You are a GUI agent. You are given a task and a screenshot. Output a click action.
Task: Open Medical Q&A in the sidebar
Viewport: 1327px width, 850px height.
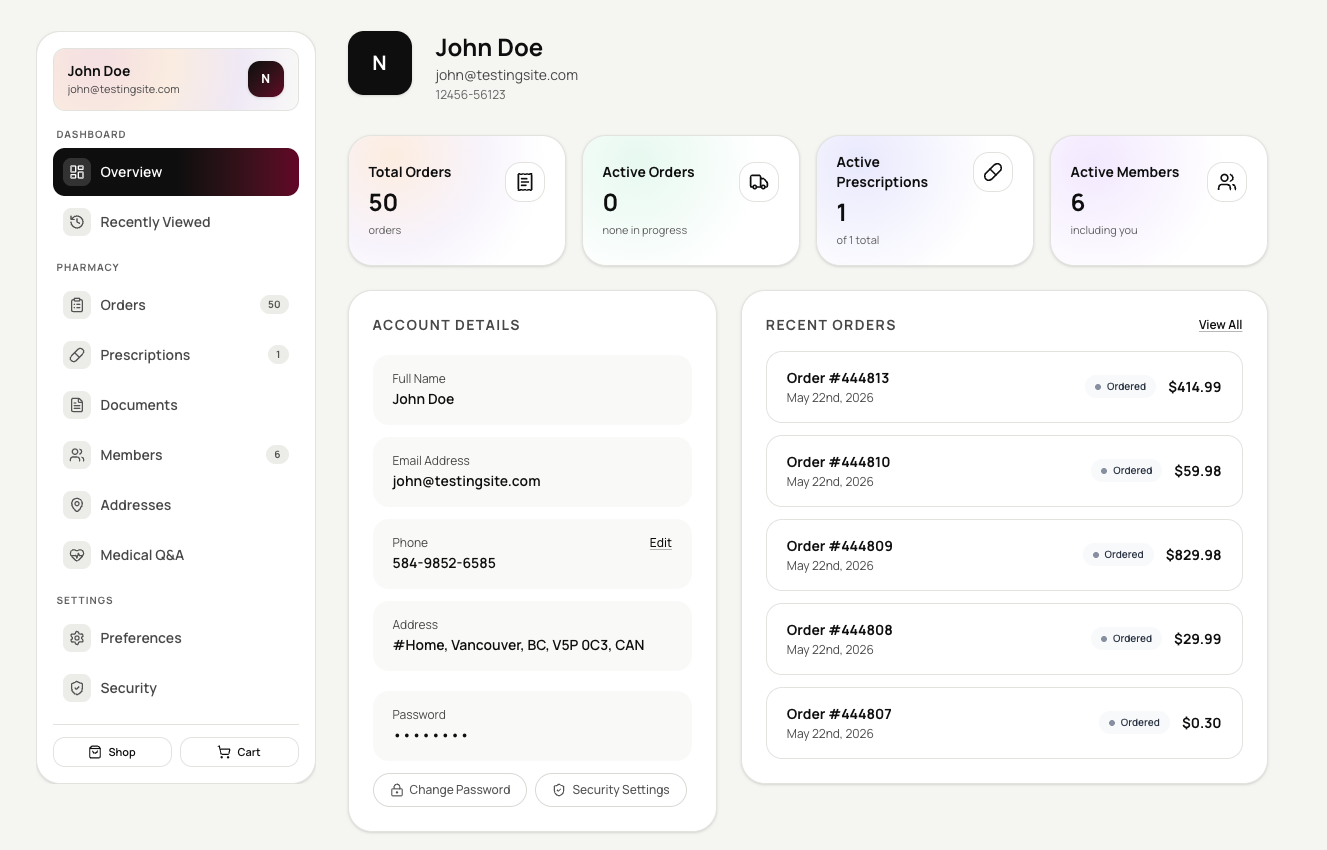coord(176,555)
